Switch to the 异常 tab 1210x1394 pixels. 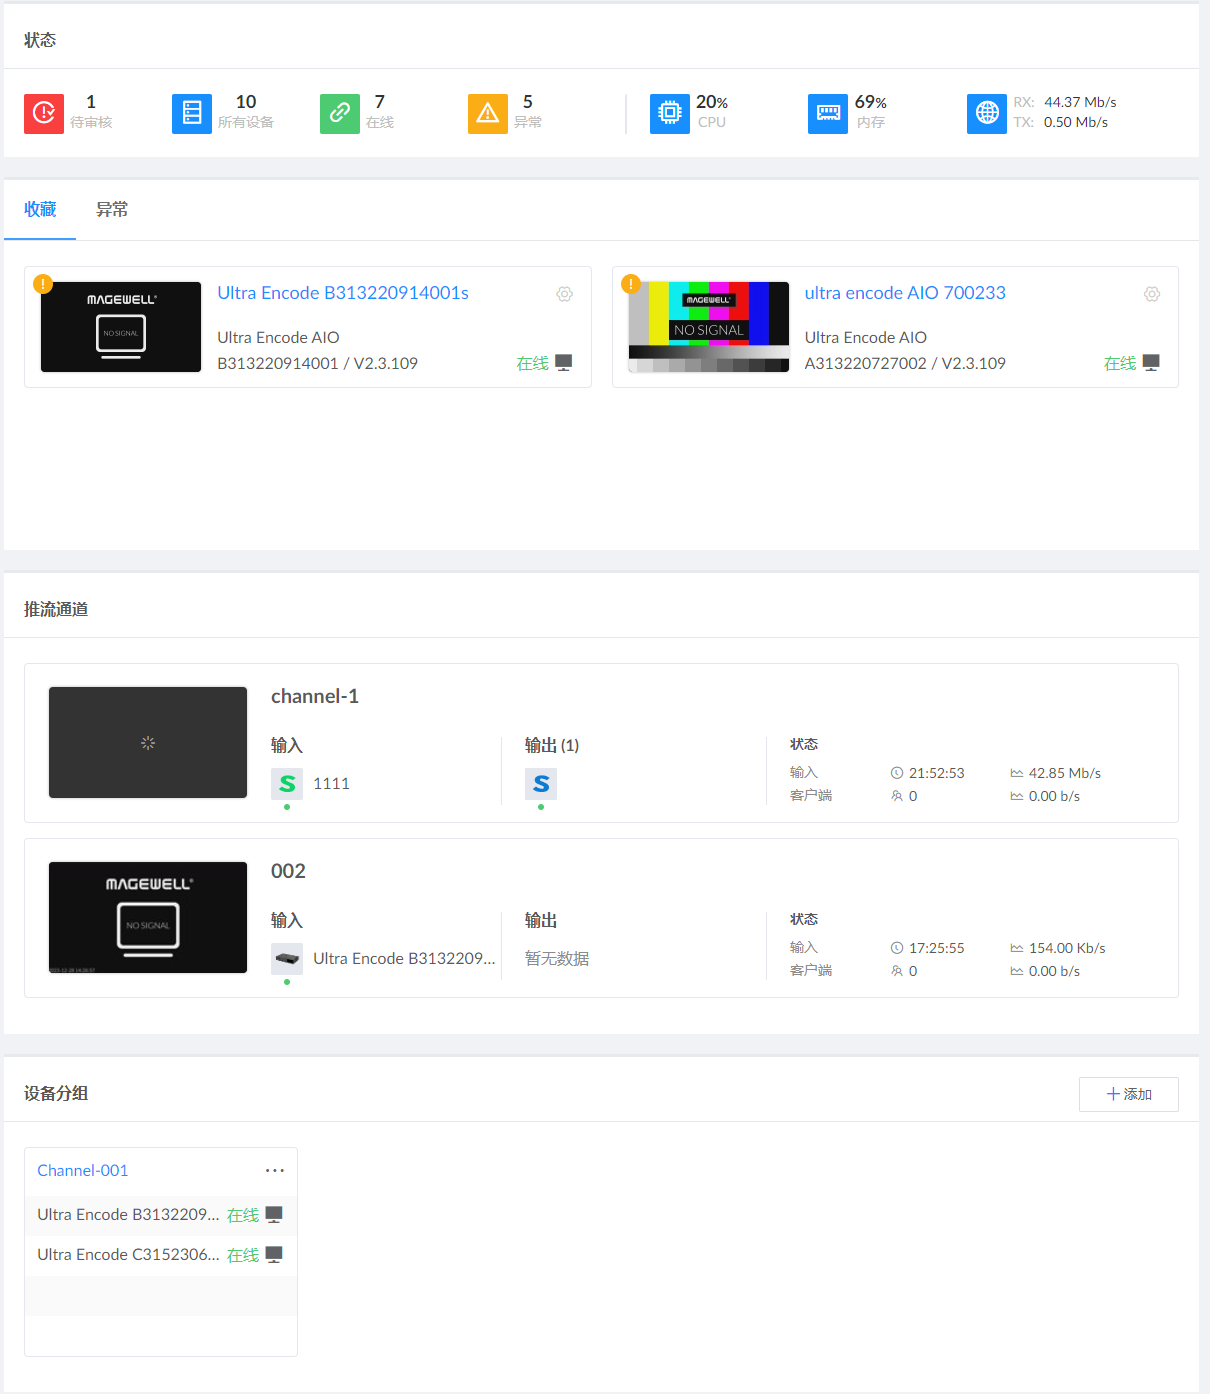(112, 210)
